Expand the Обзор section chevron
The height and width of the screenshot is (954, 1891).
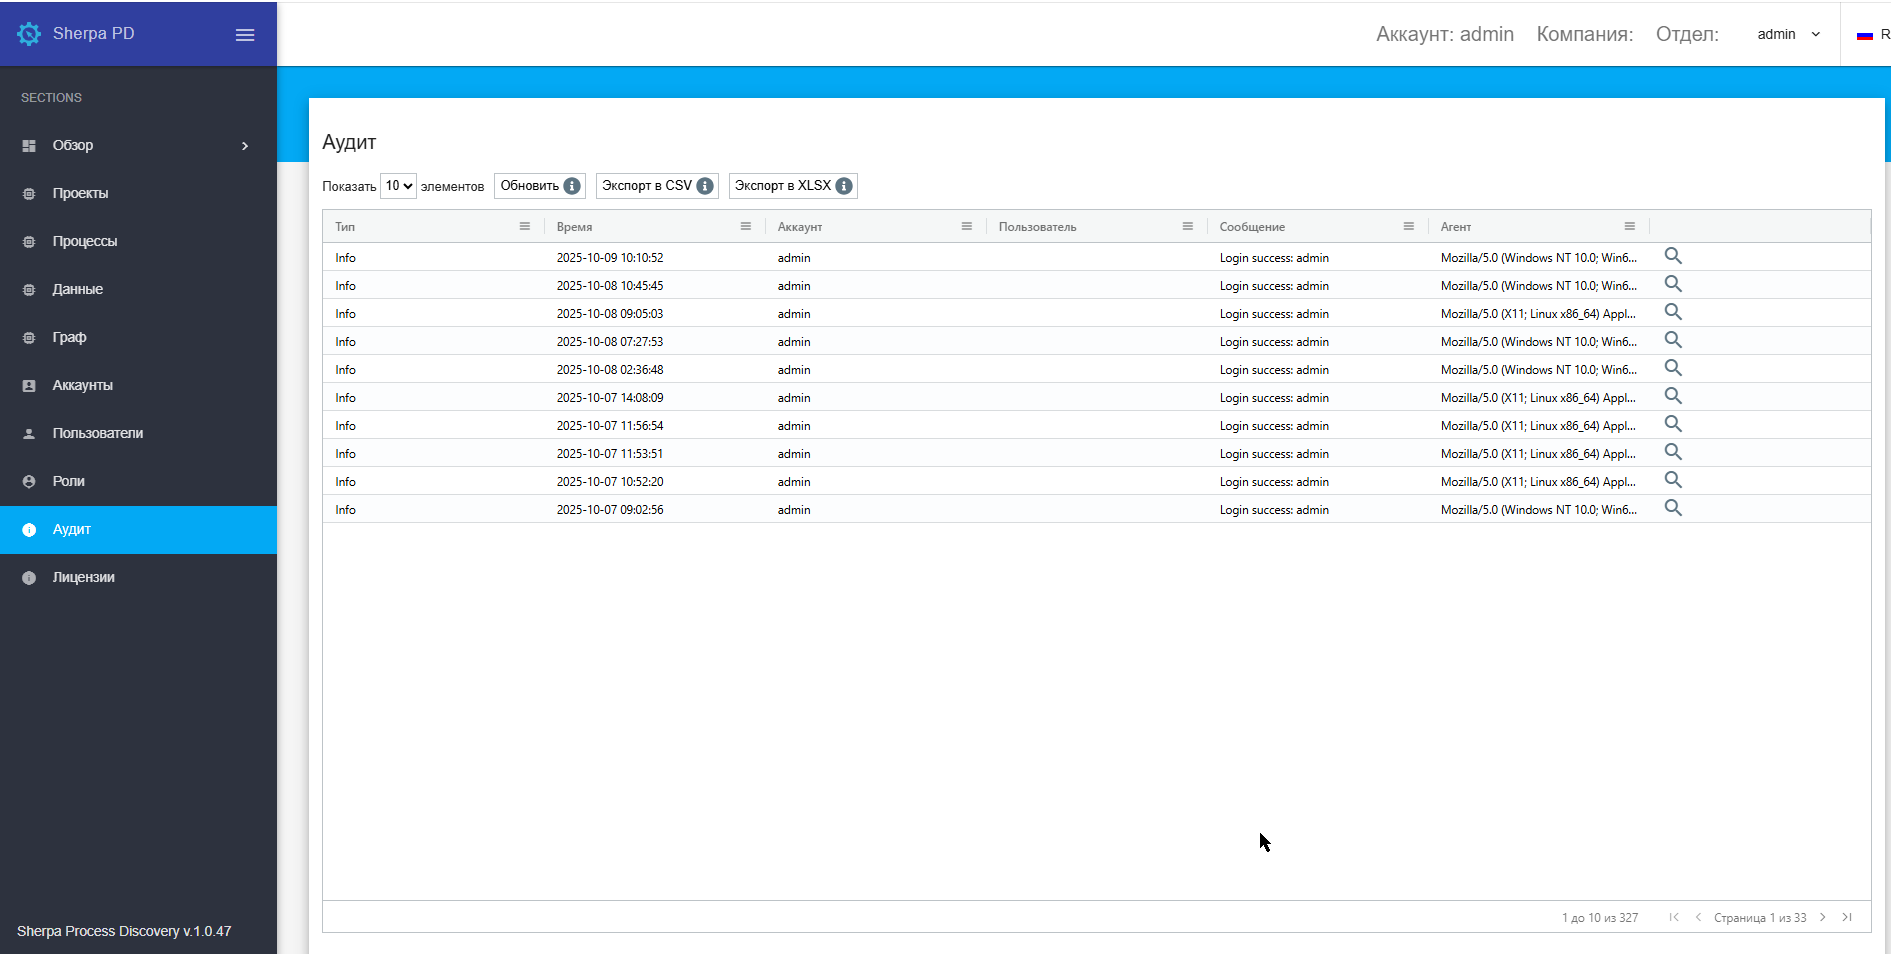tap(245, 146)
